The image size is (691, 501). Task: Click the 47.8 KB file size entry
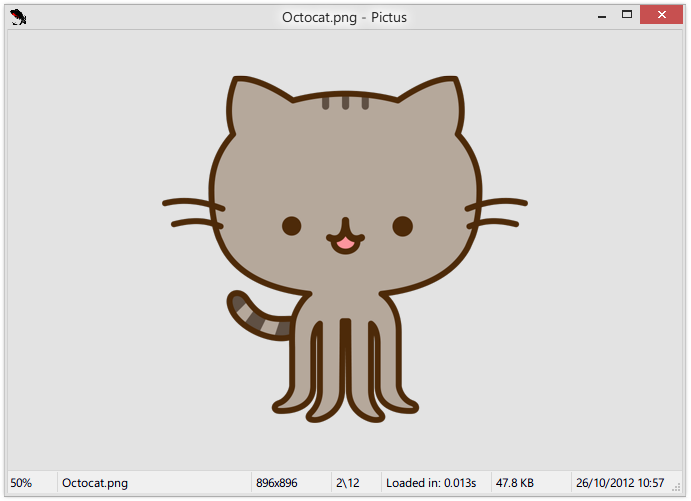pos(515,483)
